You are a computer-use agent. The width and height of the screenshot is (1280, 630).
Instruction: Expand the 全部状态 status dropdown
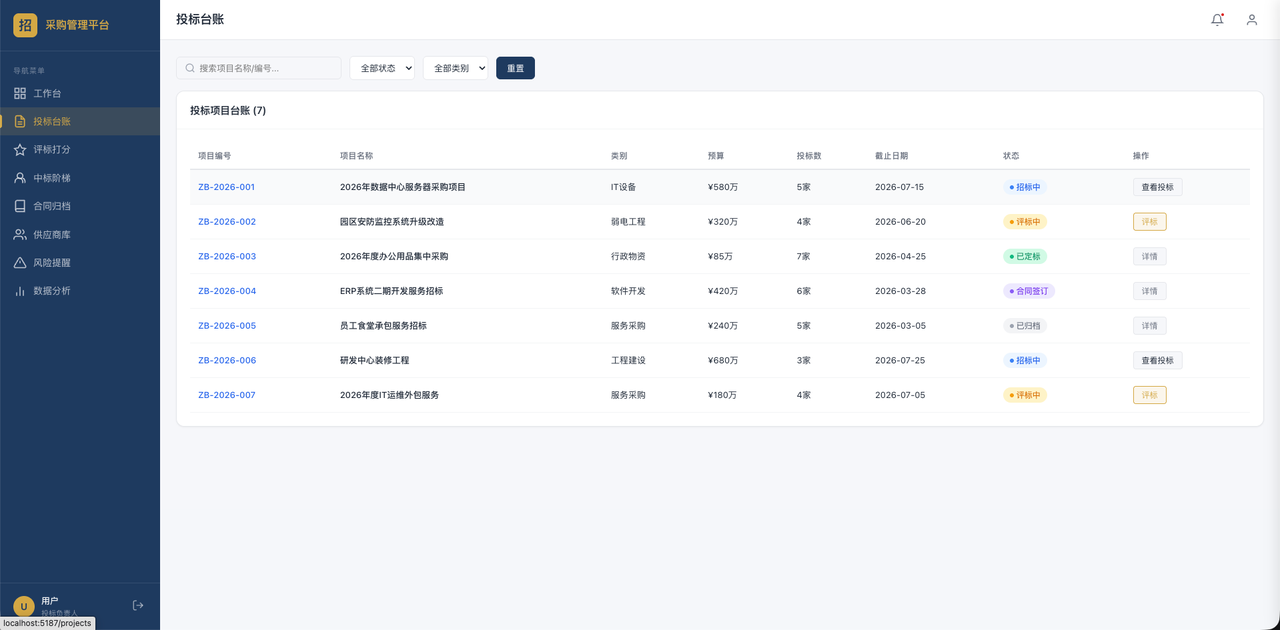(x=382, y=68)
